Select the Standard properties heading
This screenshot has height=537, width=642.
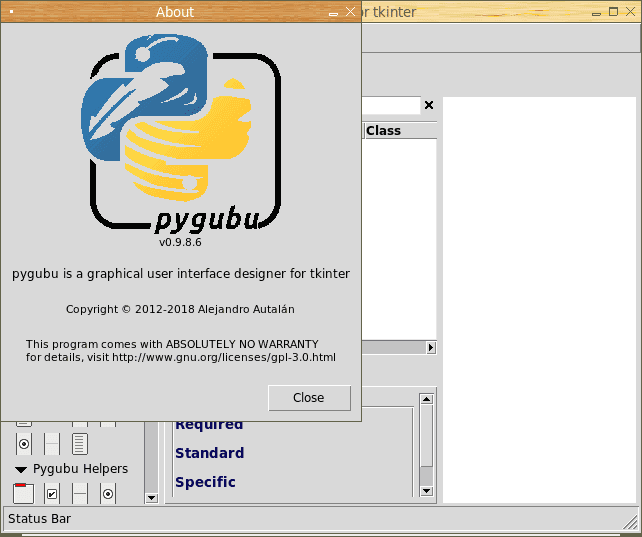[210, 453]
